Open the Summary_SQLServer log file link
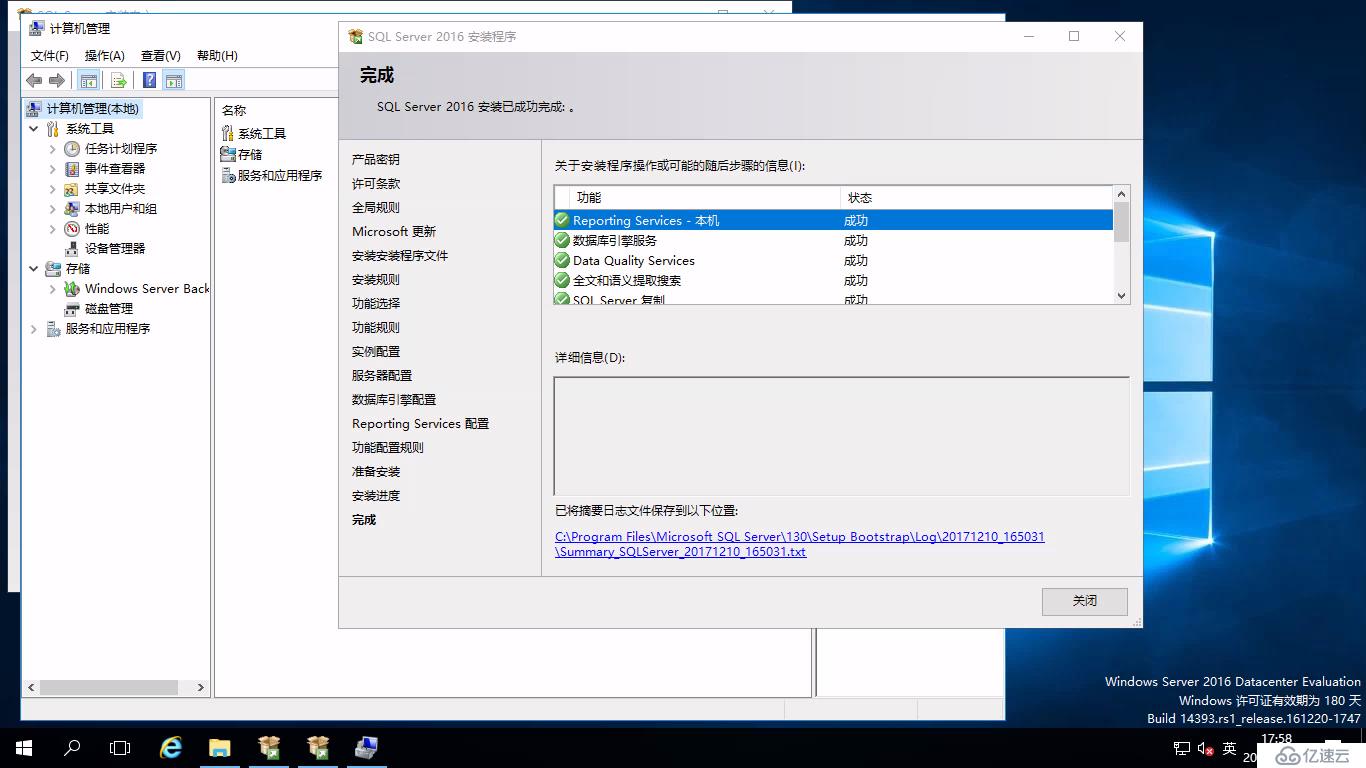 pyautogui.click(x=800, y=544)
